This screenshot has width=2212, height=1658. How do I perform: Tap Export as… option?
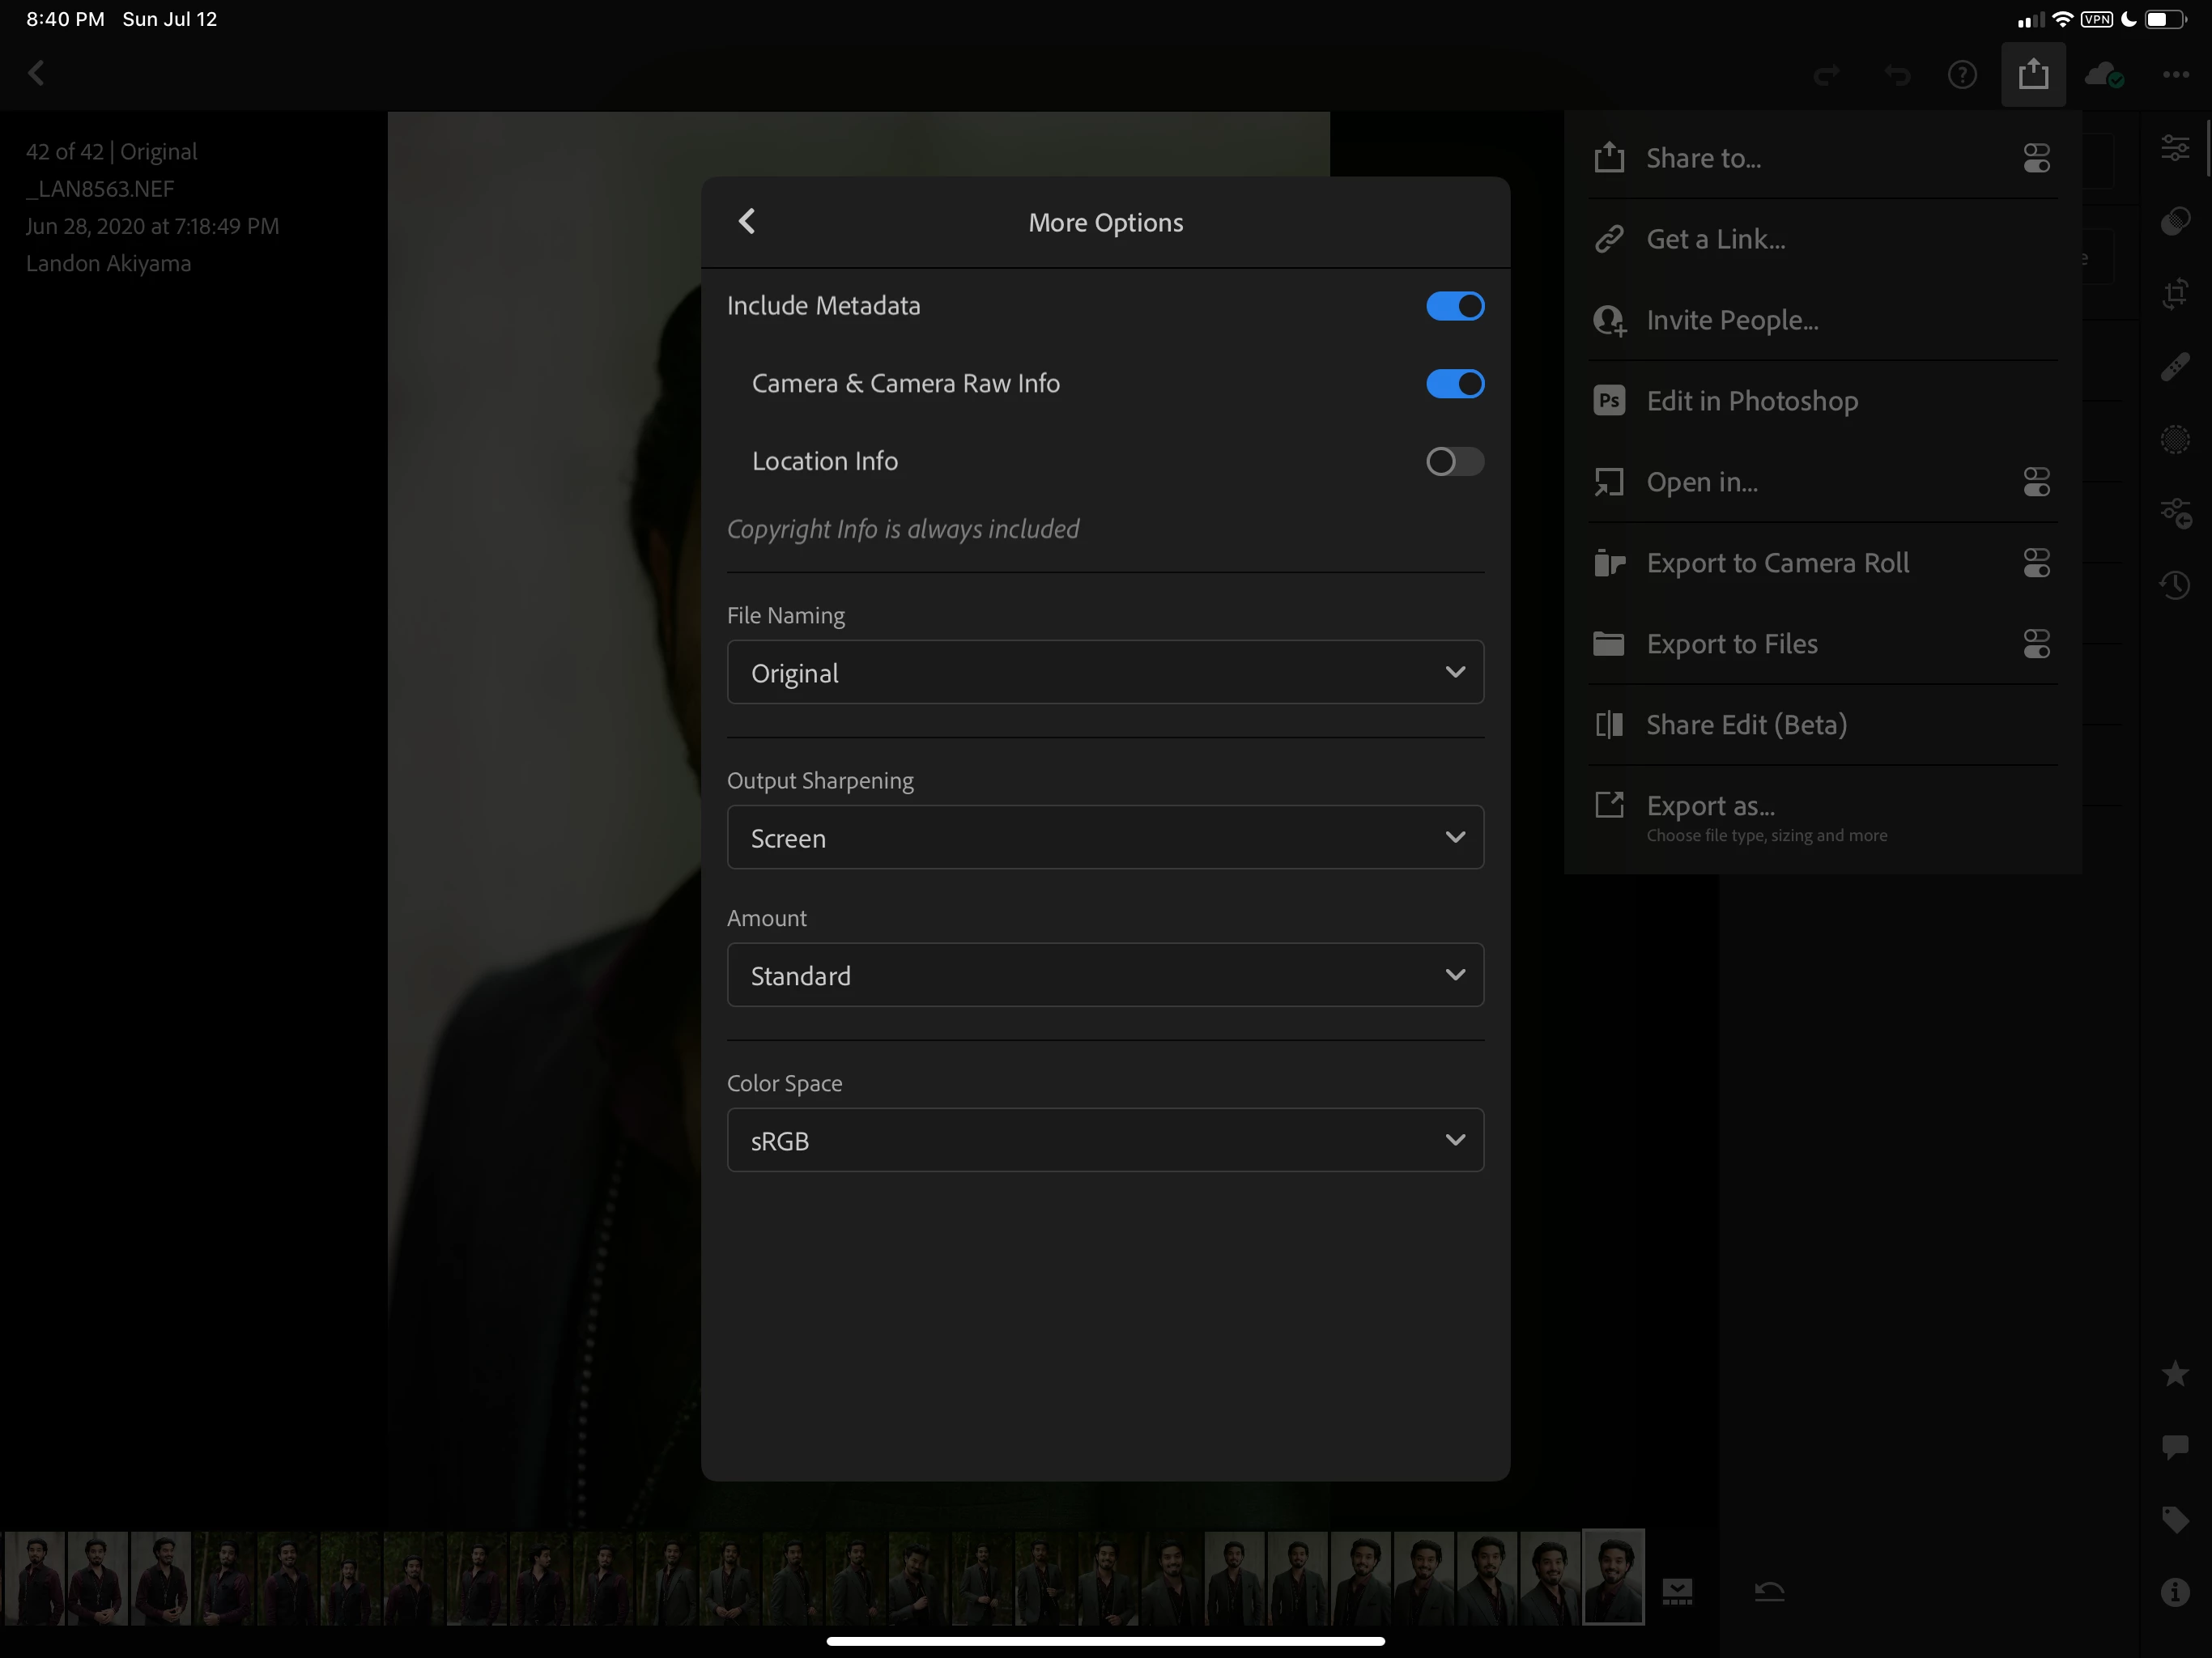tap(1711, 806)
